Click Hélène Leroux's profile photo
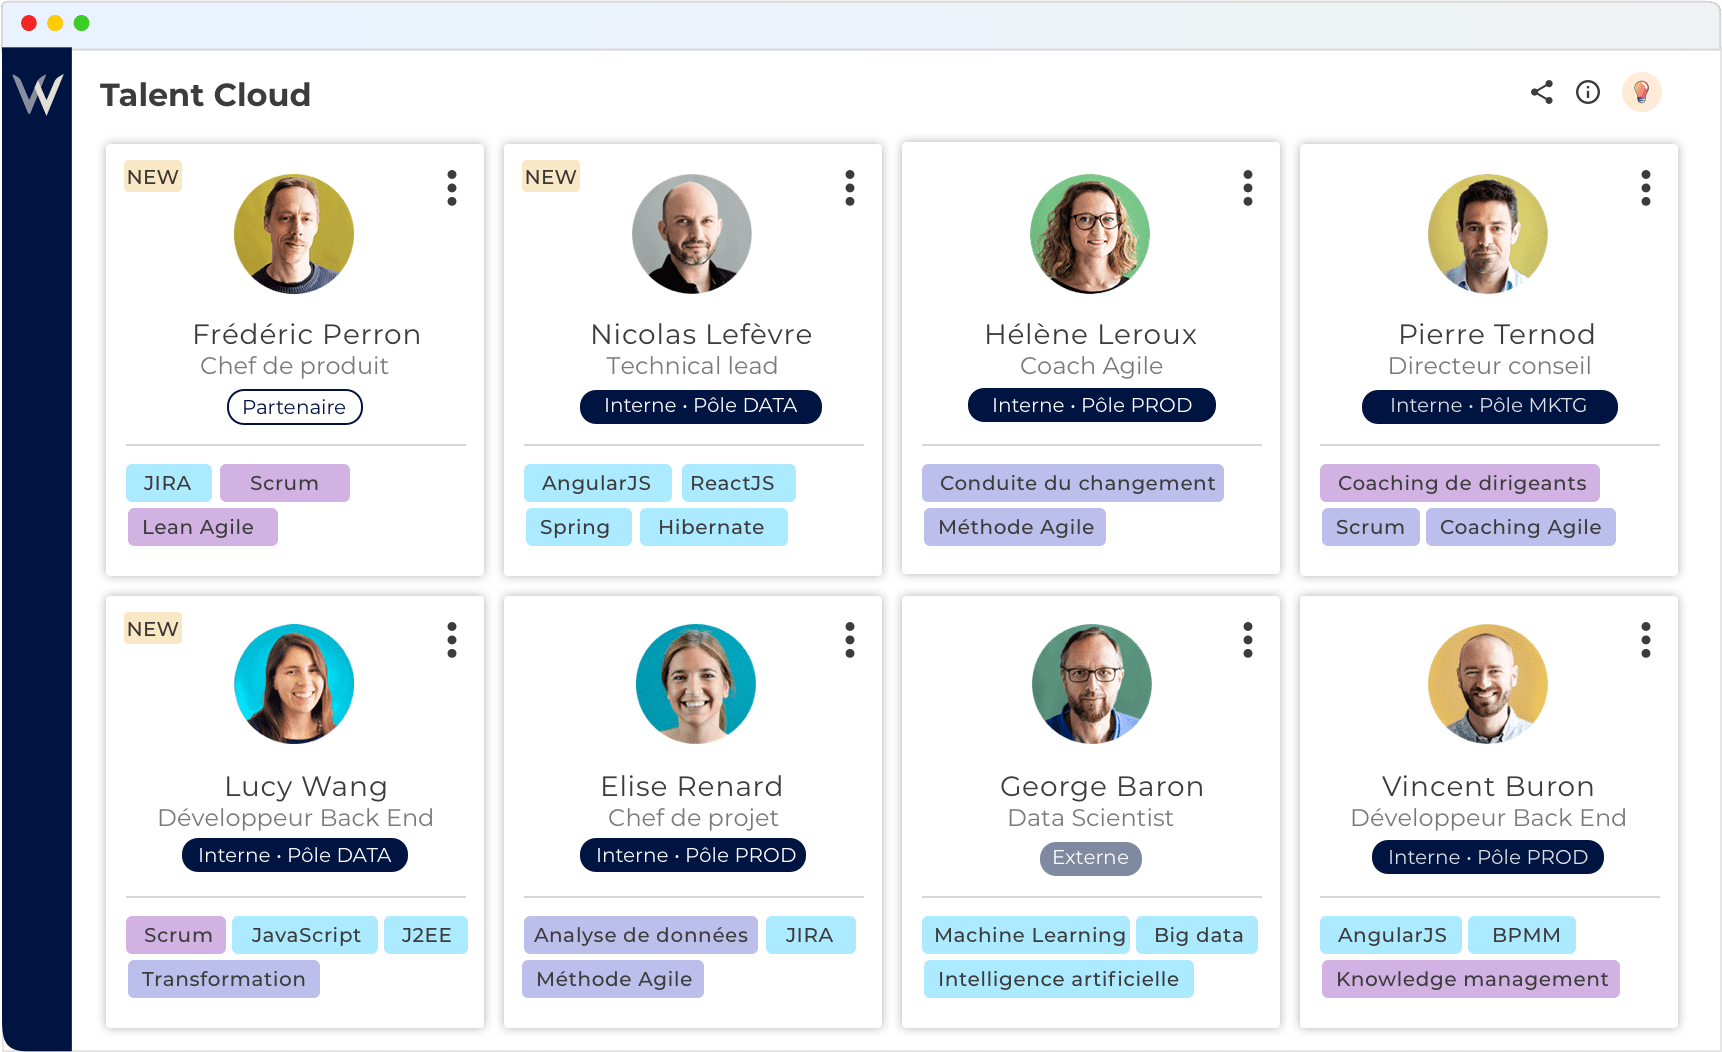The height and width of the screenshot is (1052, 1722). (1090, 234)
